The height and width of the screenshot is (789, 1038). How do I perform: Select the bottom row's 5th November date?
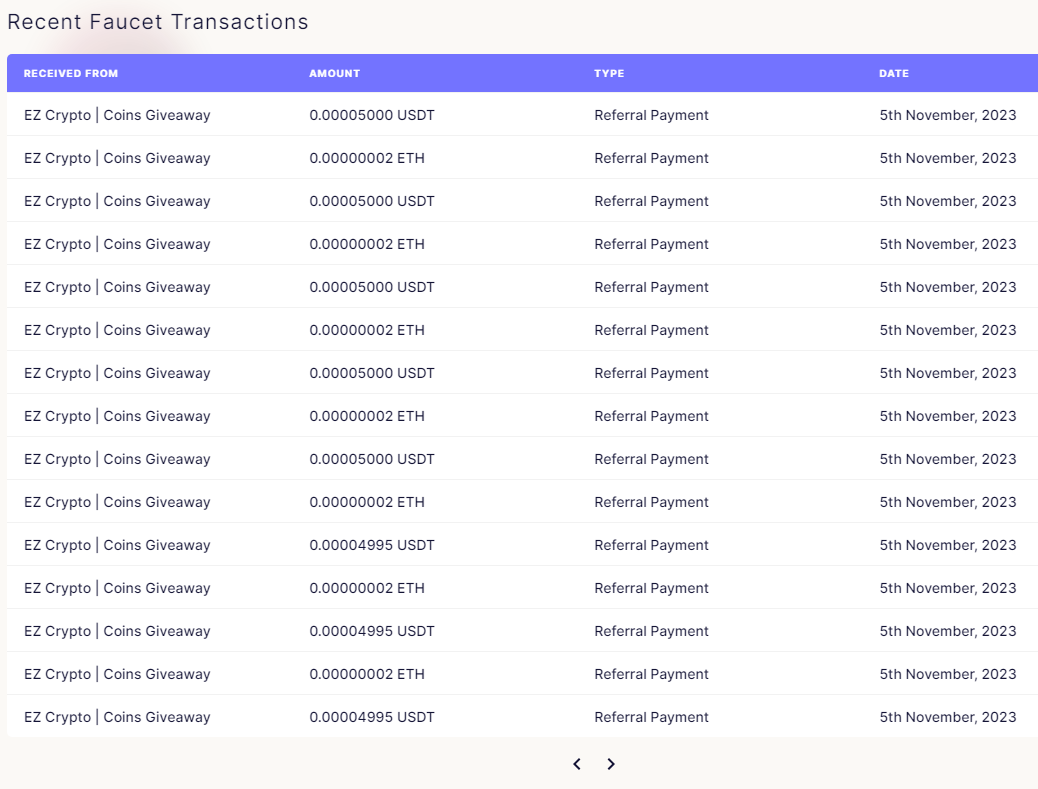pos(947,717)
